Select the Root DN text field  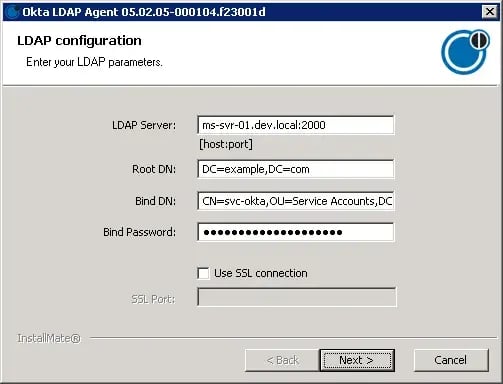296,169
